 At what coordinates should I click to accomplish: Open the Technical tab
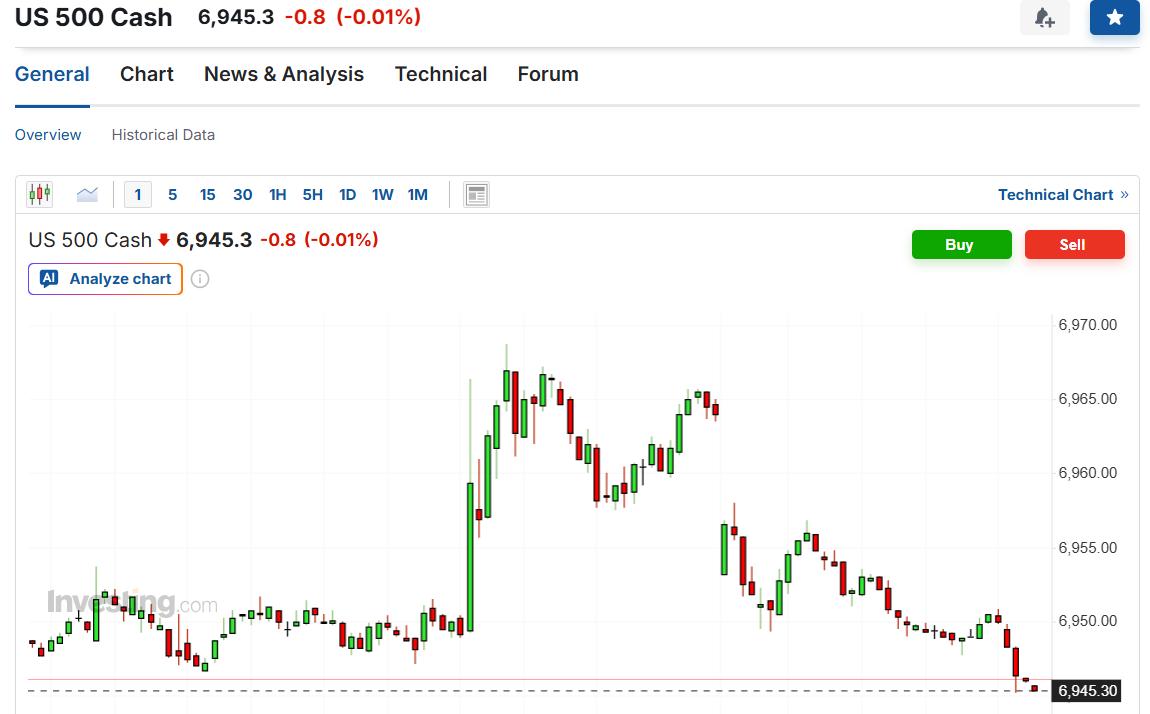(441, 74)
